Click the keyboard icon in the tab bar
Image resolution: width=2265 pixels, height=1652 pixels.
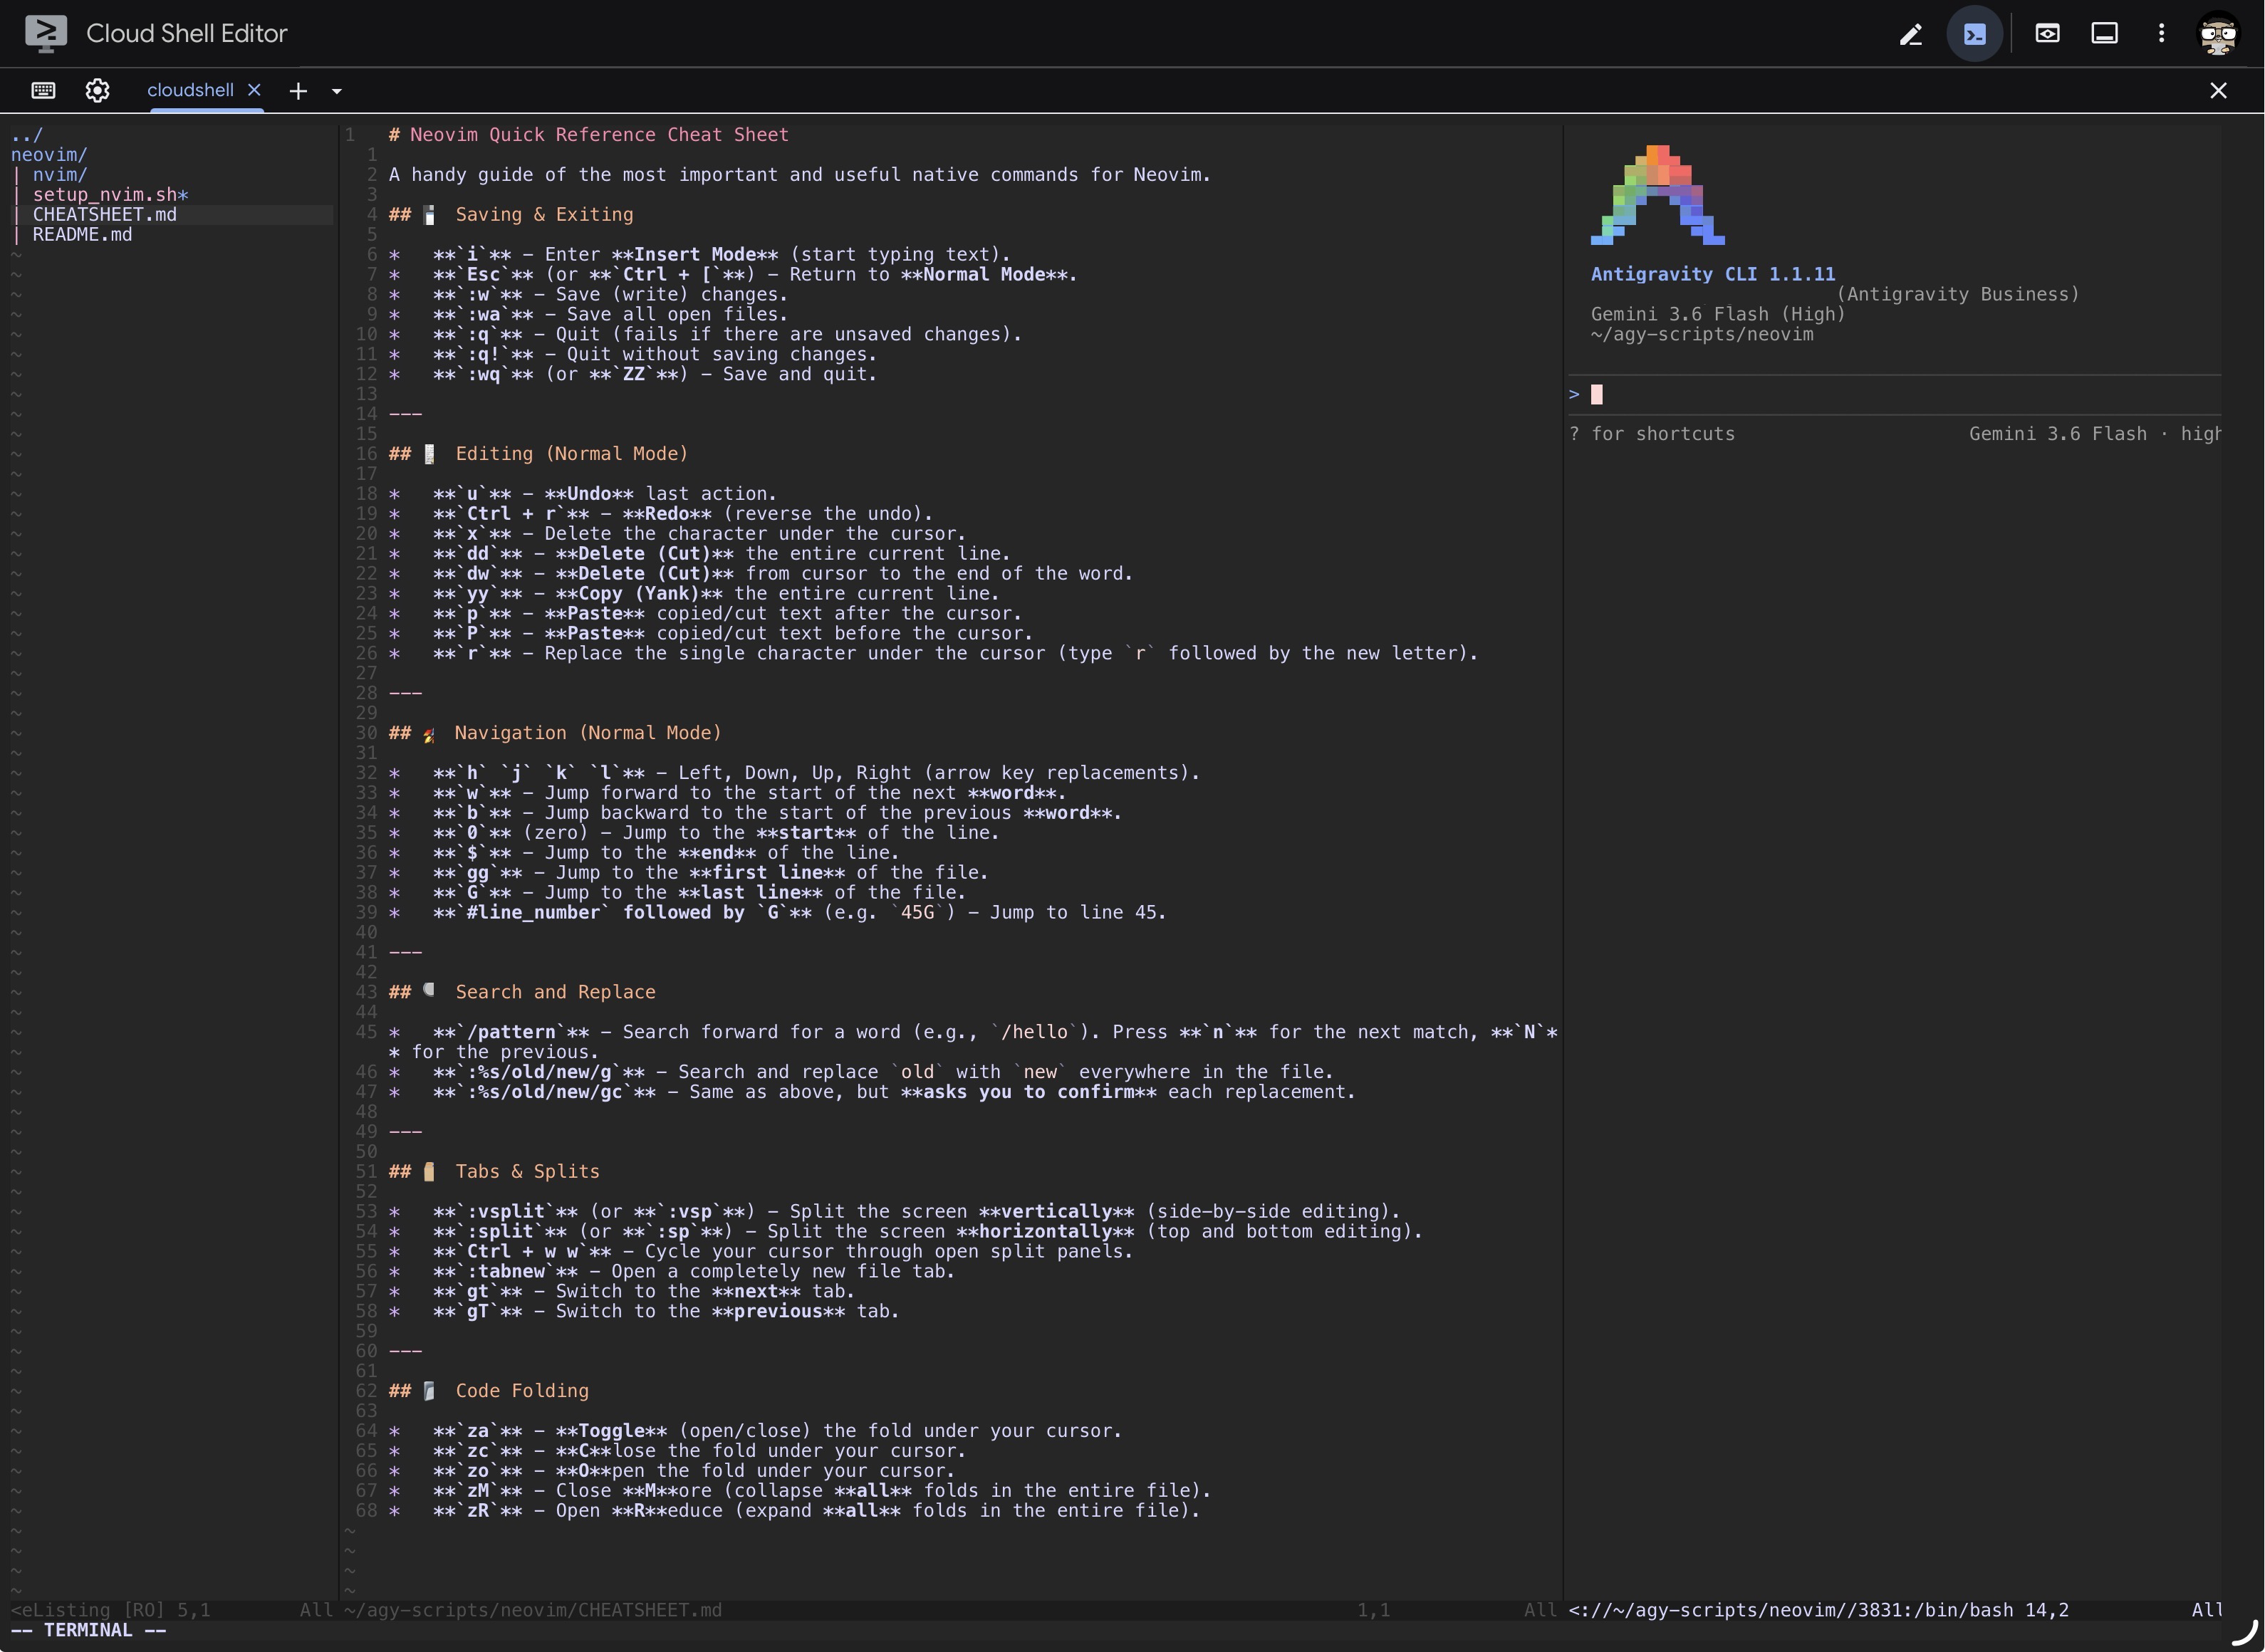pyautogui.click(x=43, y=90)
